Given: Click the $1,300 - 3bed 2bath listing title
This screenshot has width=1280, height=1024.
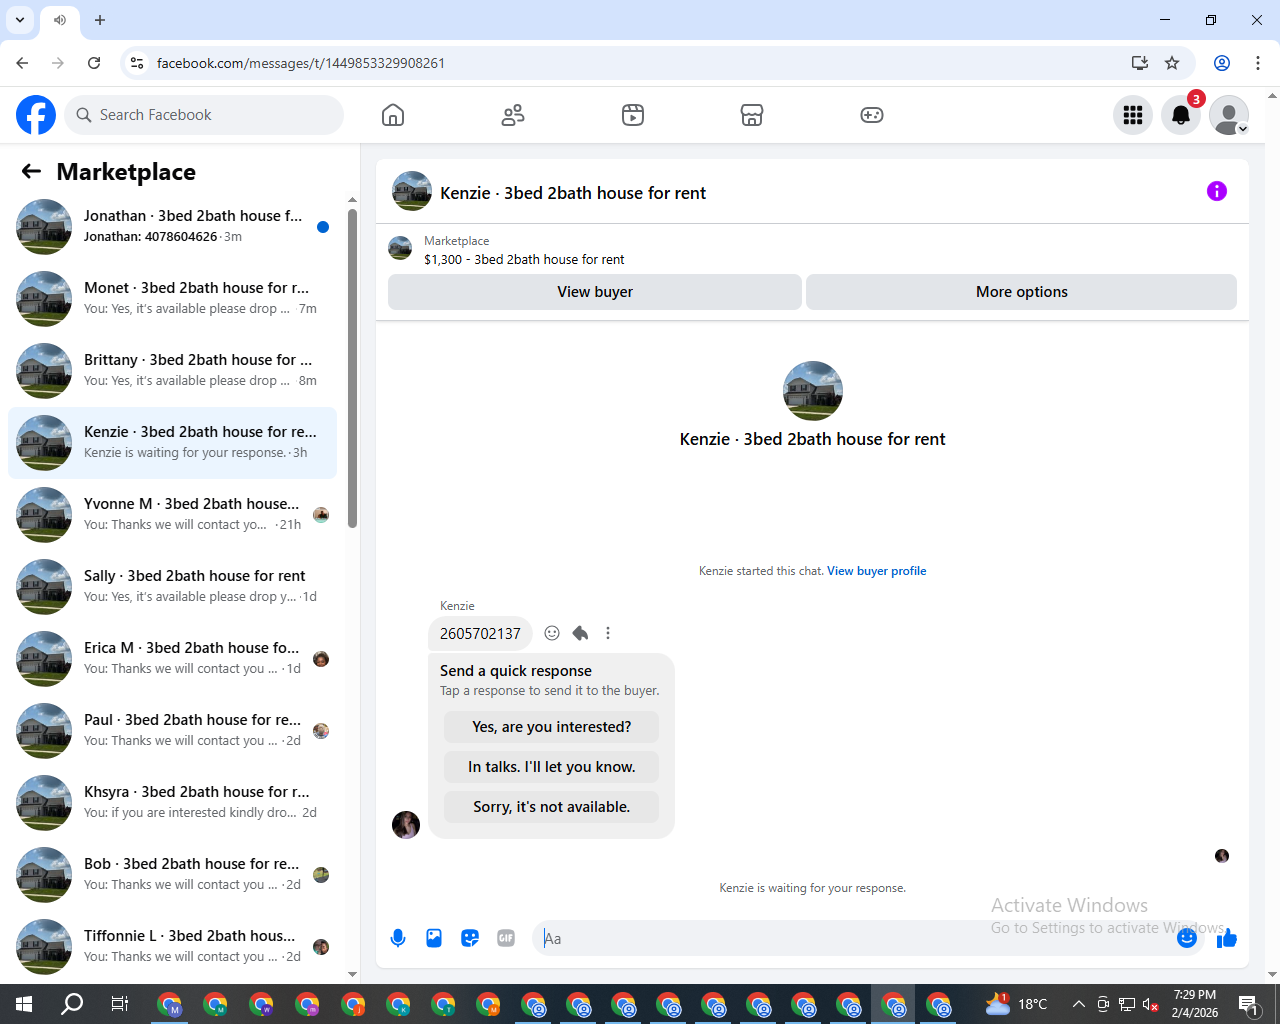Looking at the screenshot, I should pos(524,259).
